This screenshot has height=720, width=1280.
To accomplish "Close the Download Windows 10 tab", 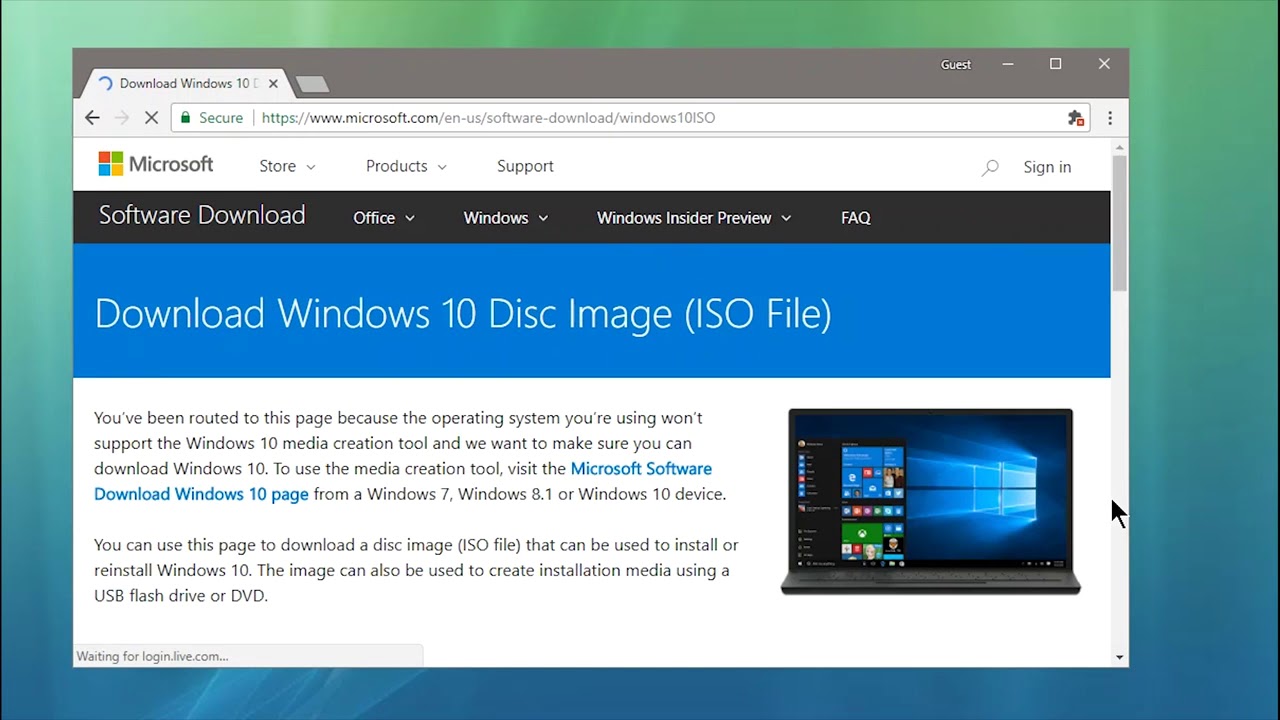I will 273,84.
